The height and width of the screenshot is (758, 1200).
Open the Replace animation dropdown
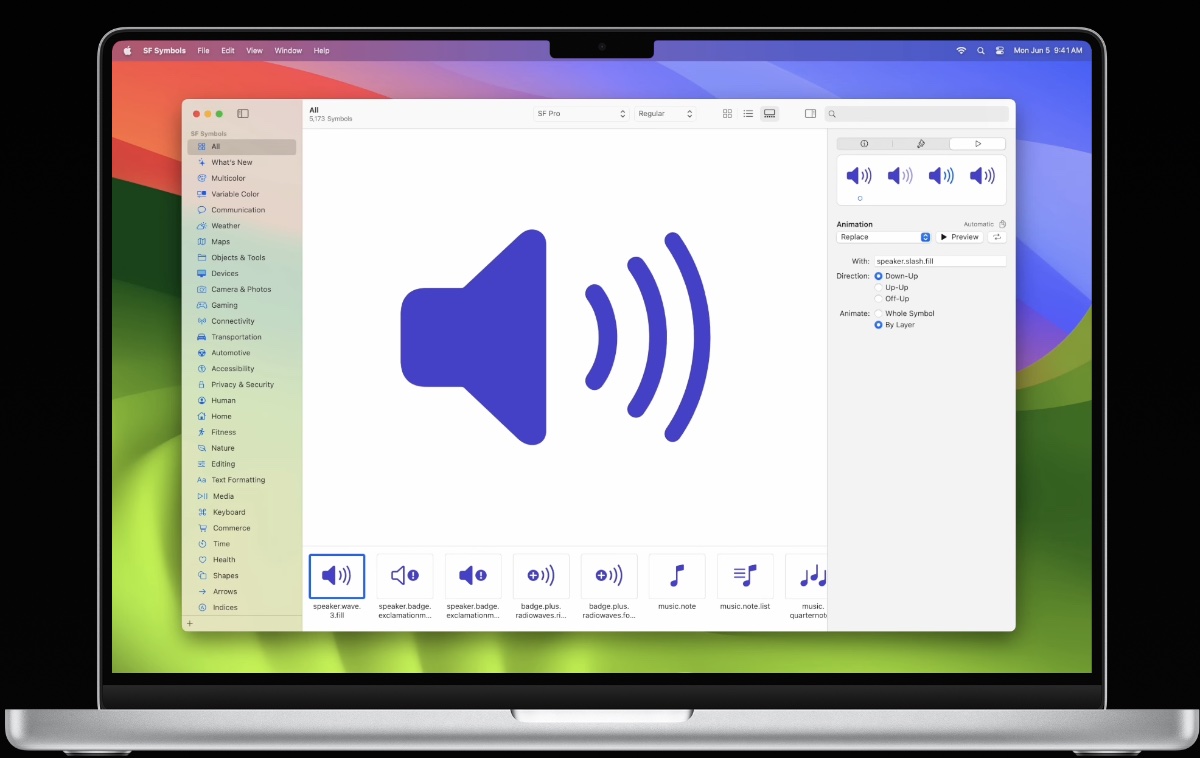(883, 236)
